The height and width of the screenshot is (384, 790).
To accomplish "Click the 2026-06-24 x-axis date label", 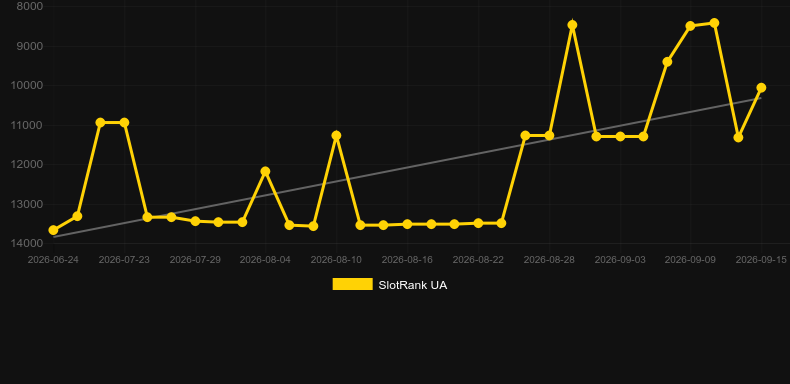I will (53, 260).
